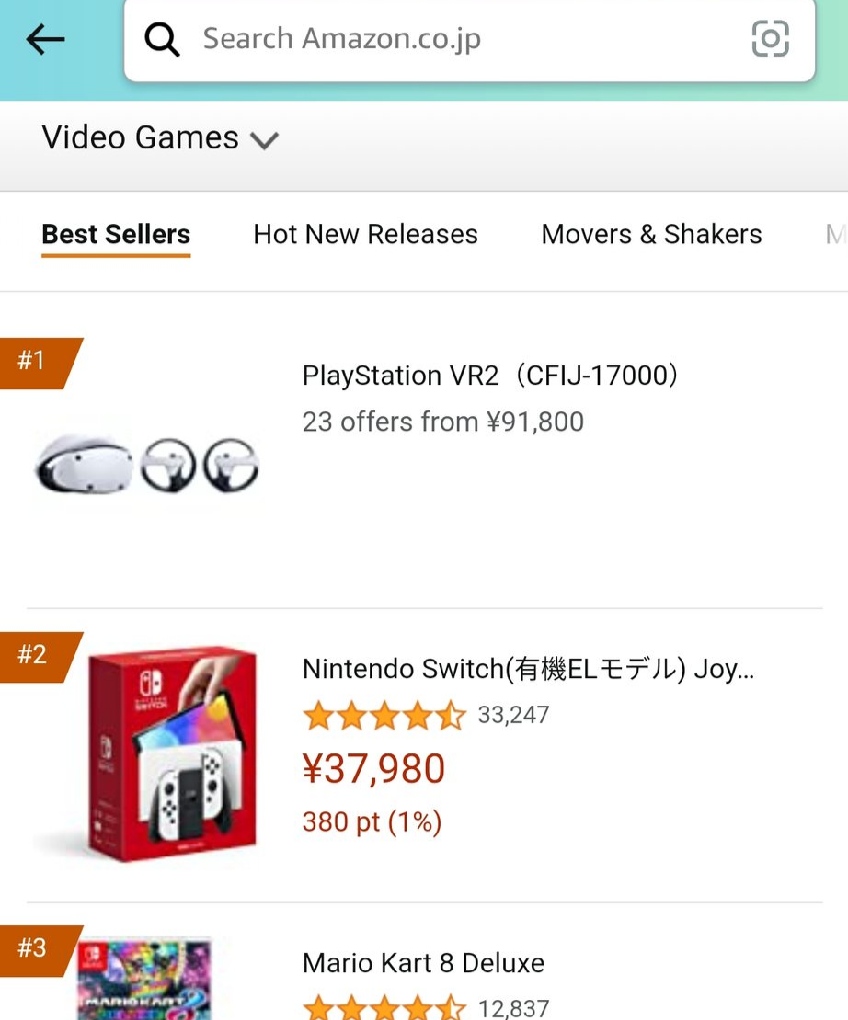View 23 offers from ¥91,800
This screenshot has width=848, height=1020.
click(442, 422)
